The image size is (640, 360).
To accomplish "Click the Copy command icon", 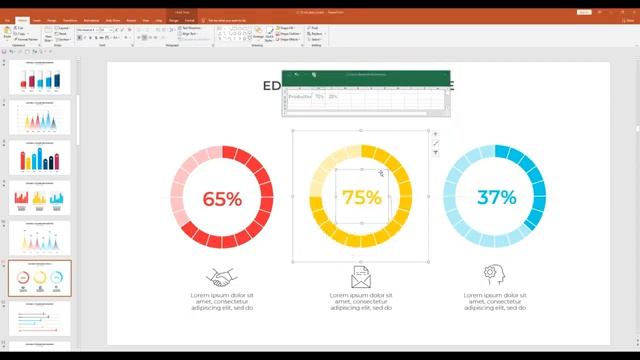I will coord(16,34).
